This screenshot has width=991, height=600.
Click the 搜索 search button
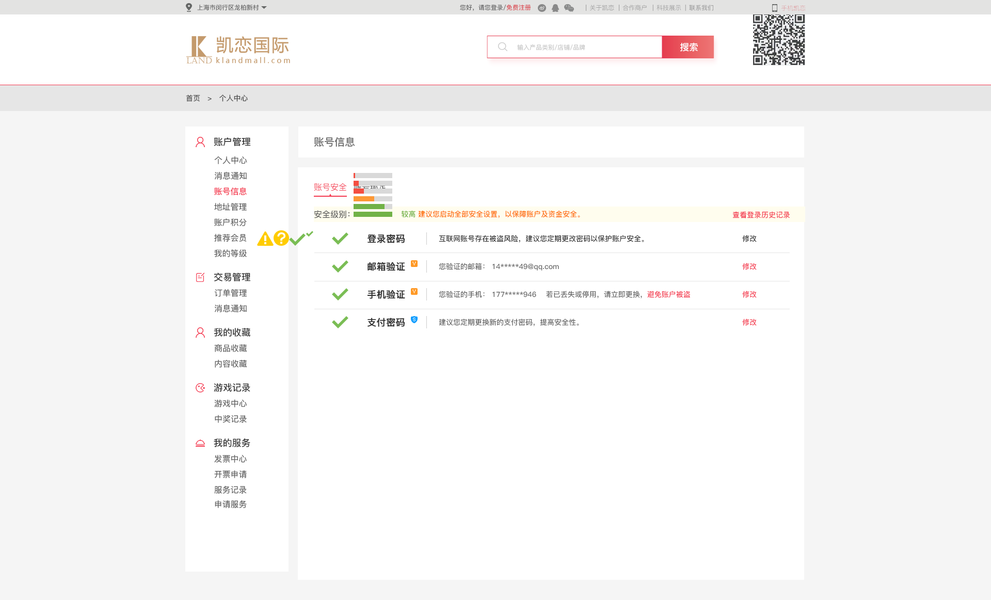tap(687, 46)
